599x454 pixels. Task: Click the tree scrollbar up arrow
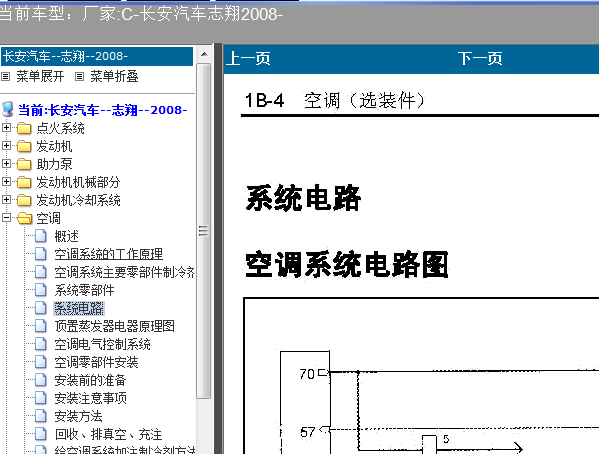click(204, 54)
